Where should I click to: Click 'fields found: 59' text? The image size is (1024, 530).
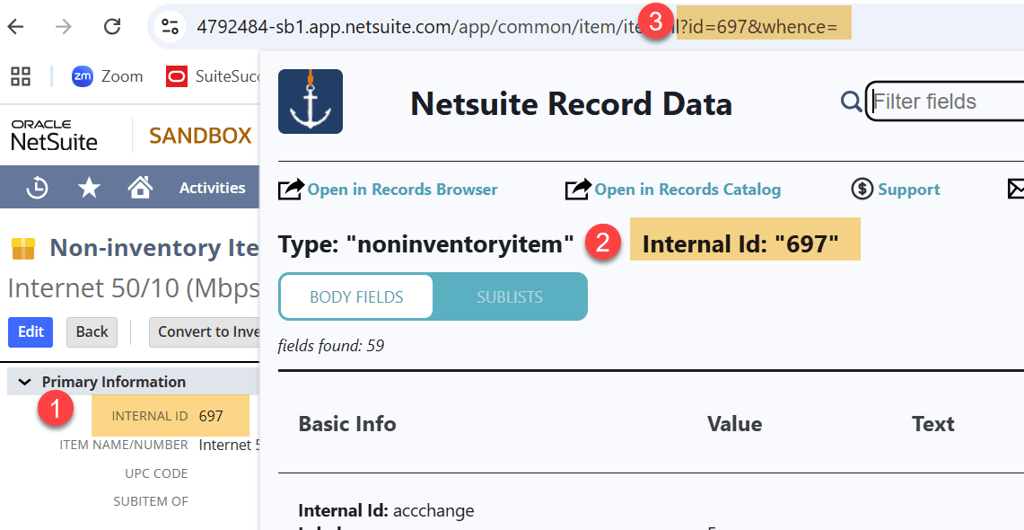(x=331, y=345)
